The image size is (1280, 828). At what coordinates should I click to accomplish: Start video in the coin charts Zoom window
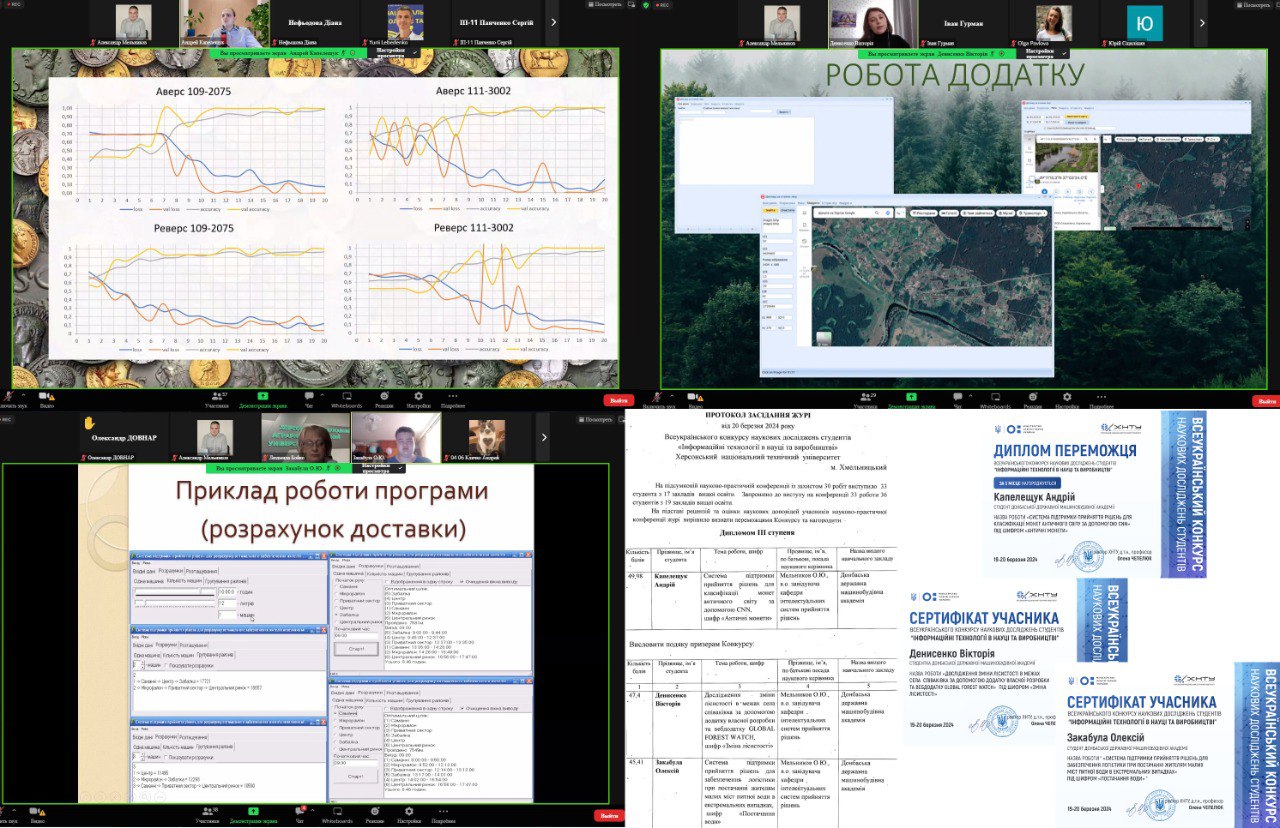46,398
